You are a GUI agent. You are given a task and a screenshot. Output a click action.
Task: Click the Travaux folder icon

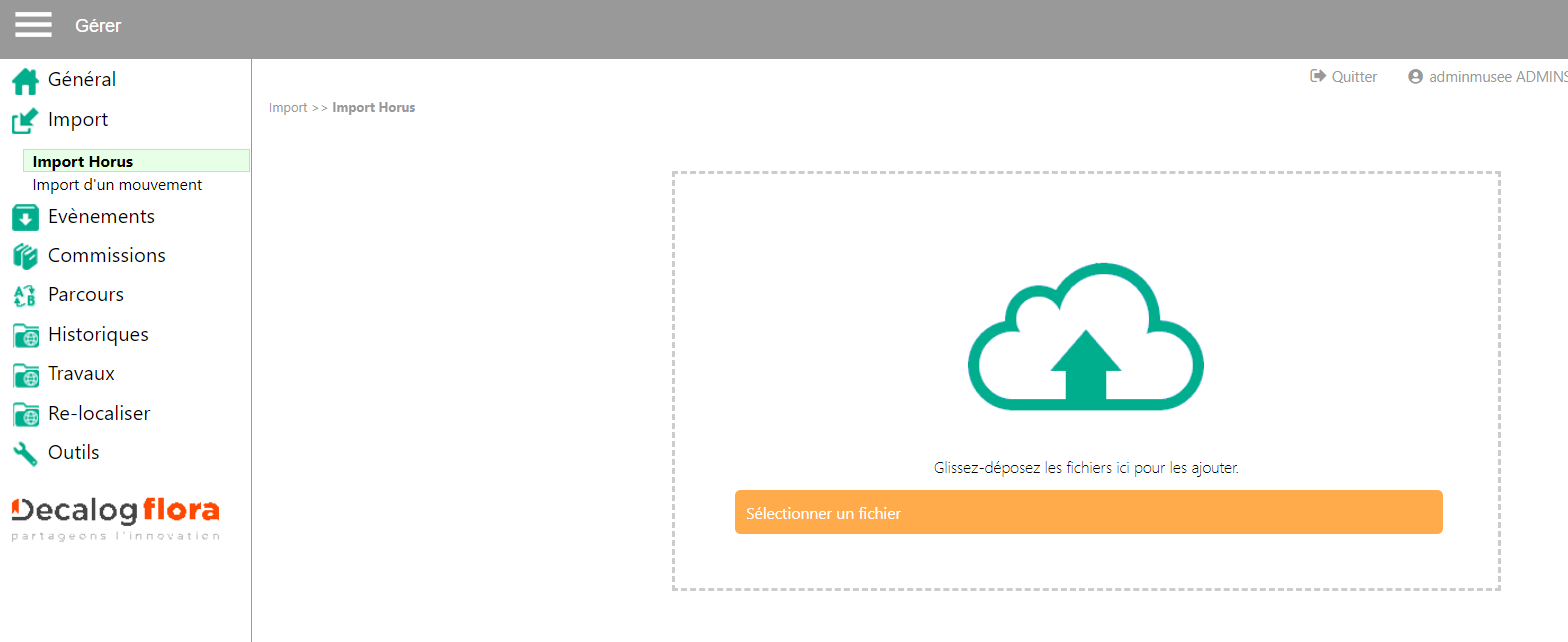25,375
